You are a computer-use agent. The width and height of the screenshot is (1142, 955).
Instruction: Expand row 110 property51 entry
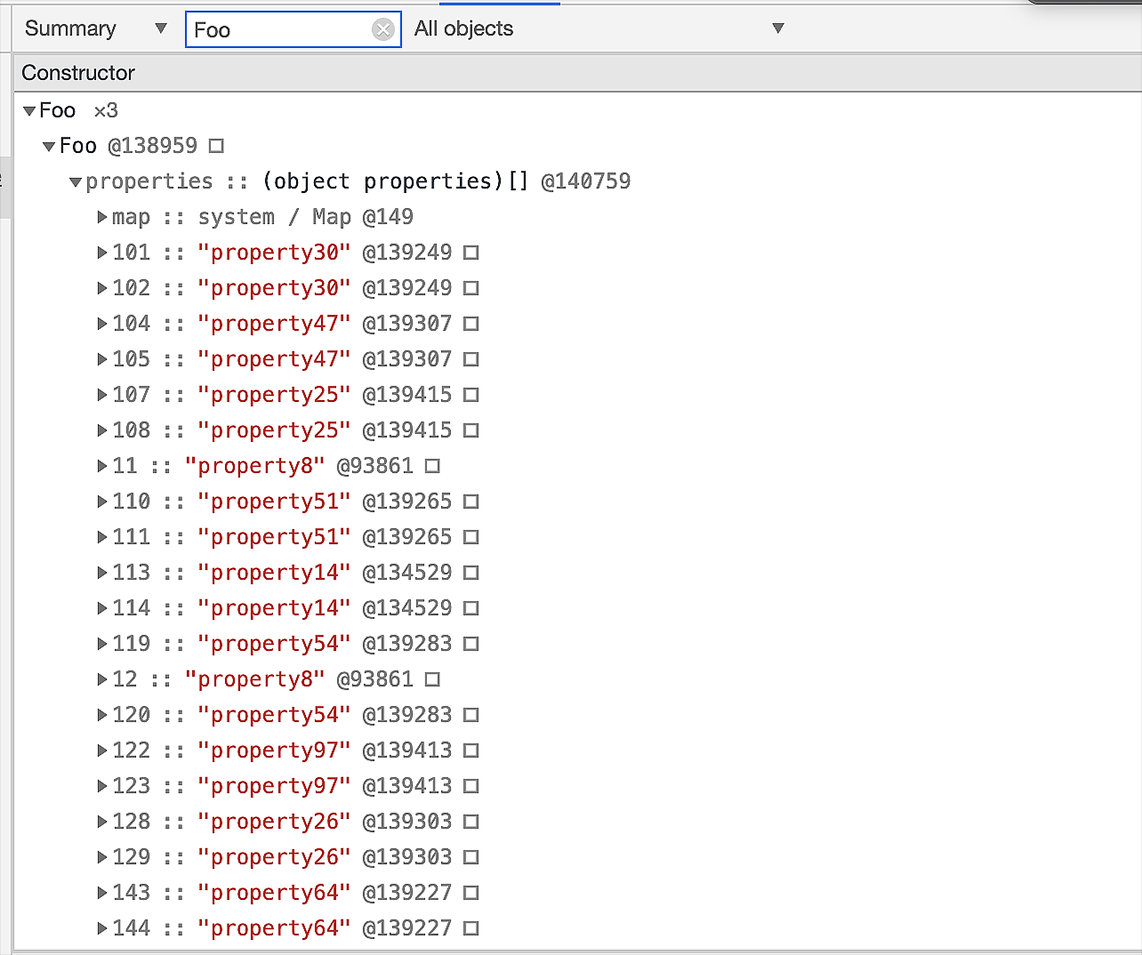tap(102, 502)
